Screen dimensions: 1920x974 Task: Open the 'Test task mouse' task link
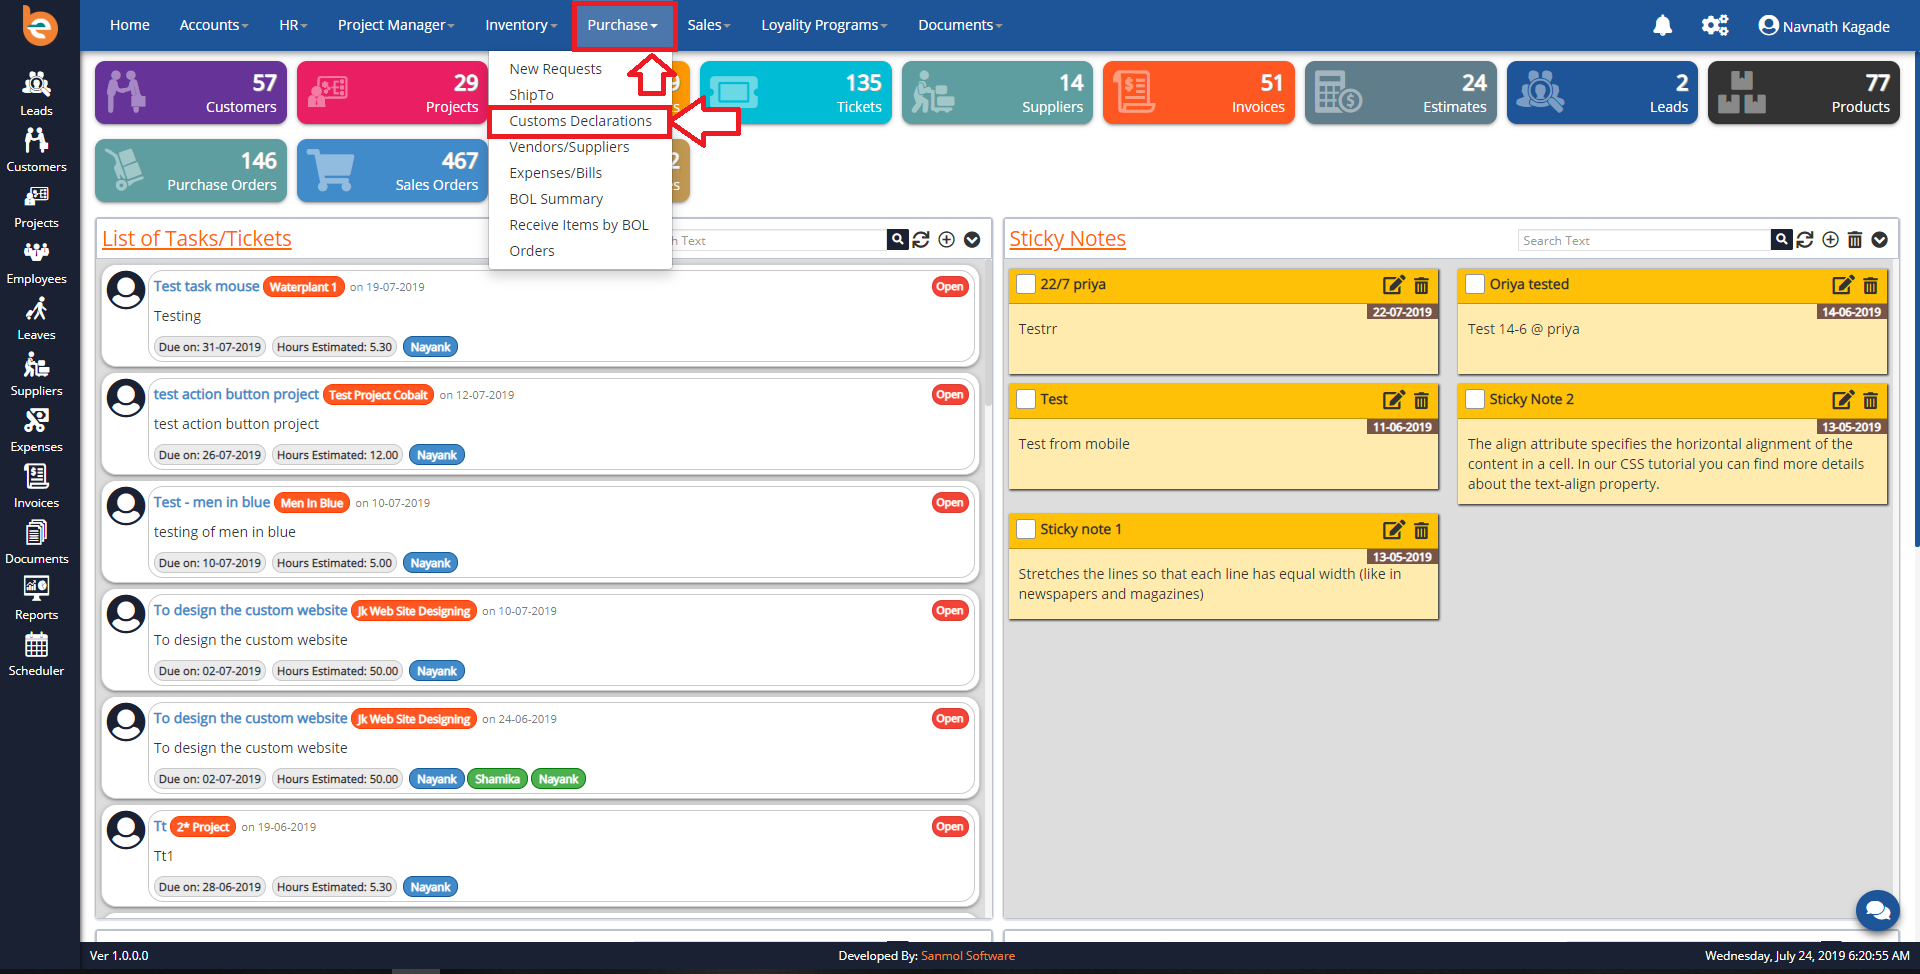coord(206,286)
